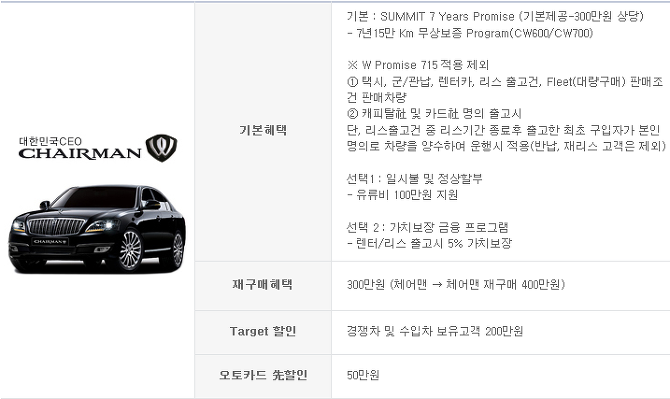Click the SUMMIT 7 Years Promise line
This screenshot has width=670, height=399.
pyautogui.click(x=495, y=17)
